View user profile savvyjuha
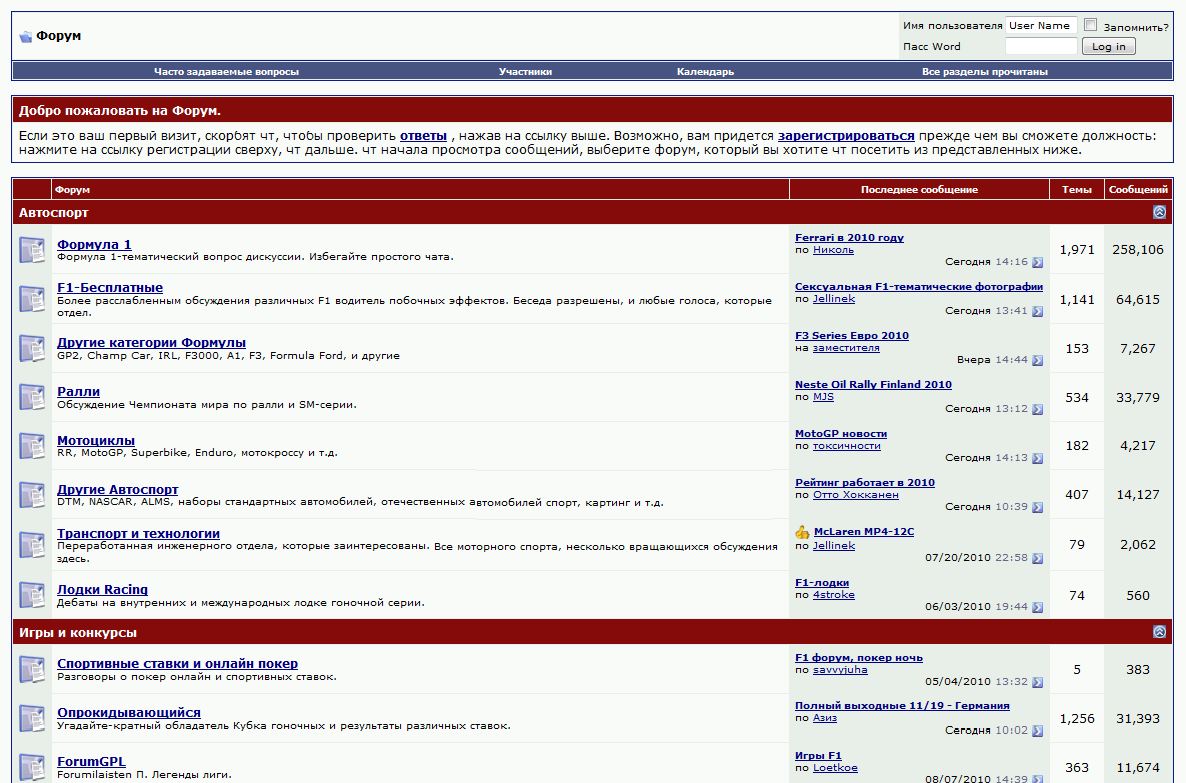Viewport: 1186px width, 783px height. pyautogui.click(x=840, y=670)
